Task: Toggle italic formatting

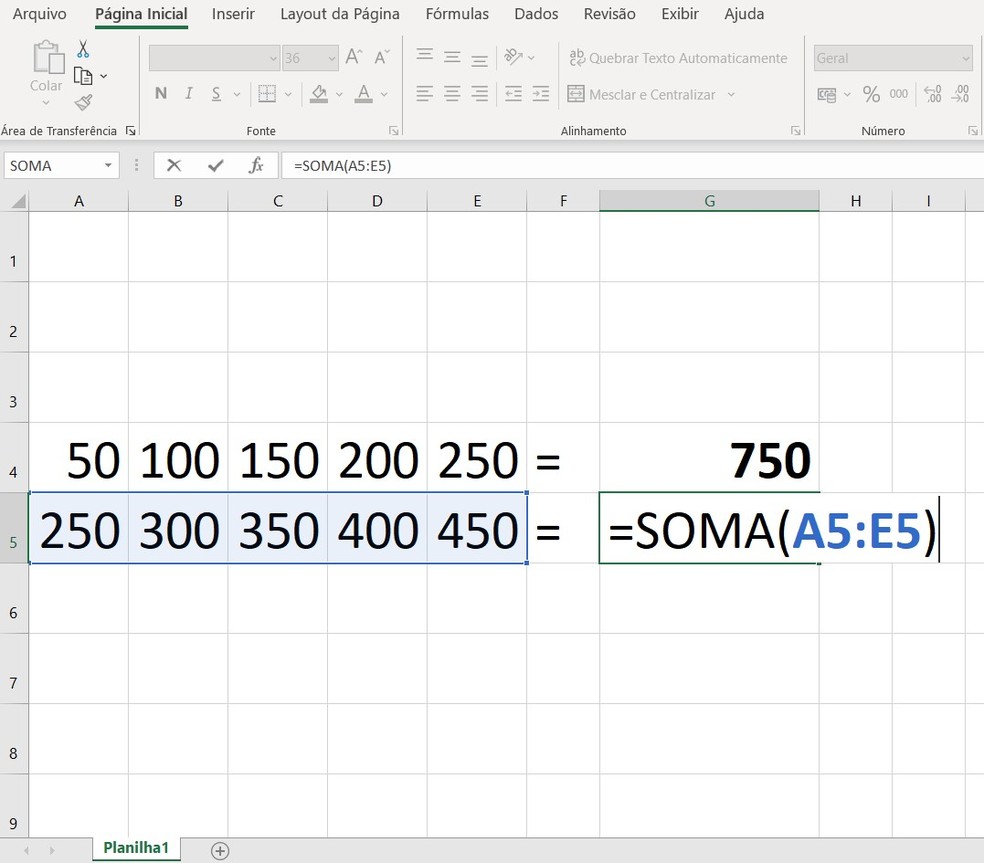Action: (x=188, y=93)
